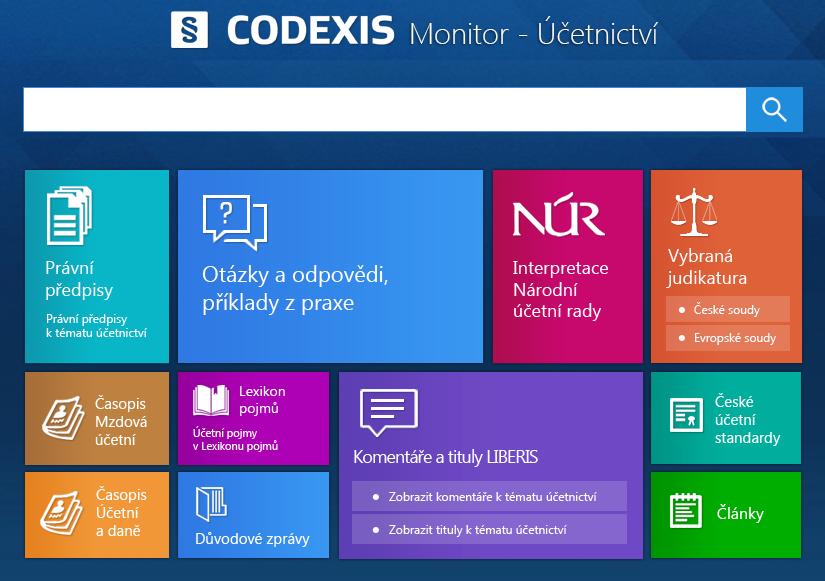
Task: Click the comment bubble icon for Komentáře
Action: click(389, 412)
